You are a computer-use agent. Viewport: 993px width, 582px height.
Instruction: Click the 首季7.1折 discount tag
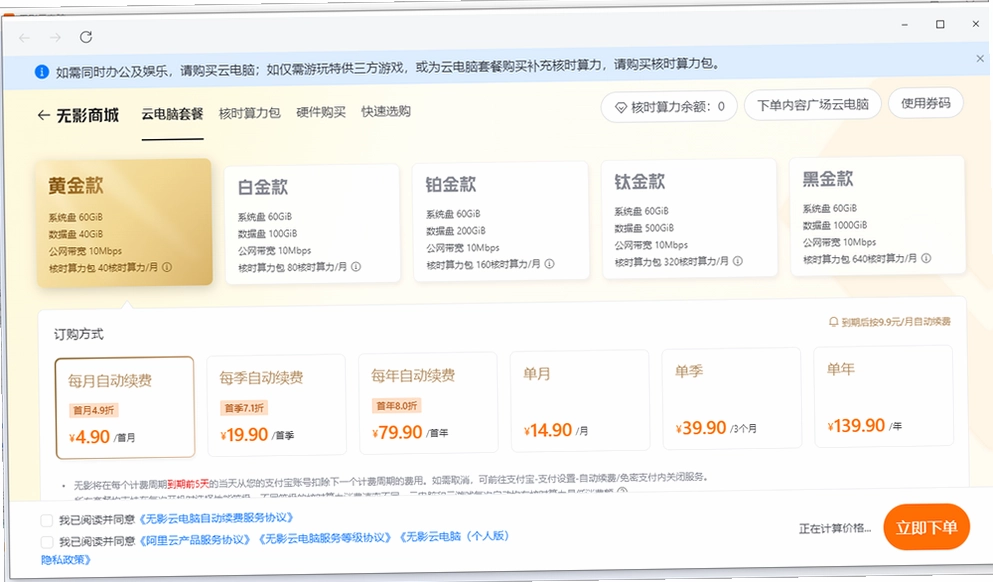[244, 408]
